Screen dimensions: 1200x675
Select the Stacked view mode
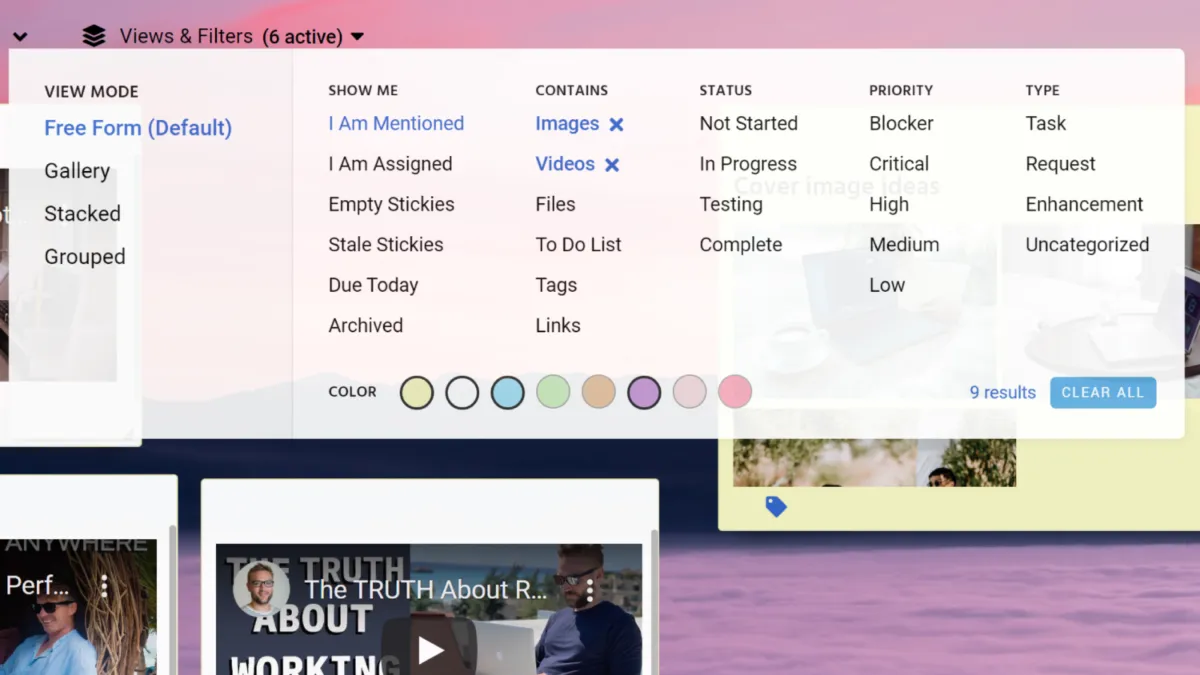(x=82, y=213)
